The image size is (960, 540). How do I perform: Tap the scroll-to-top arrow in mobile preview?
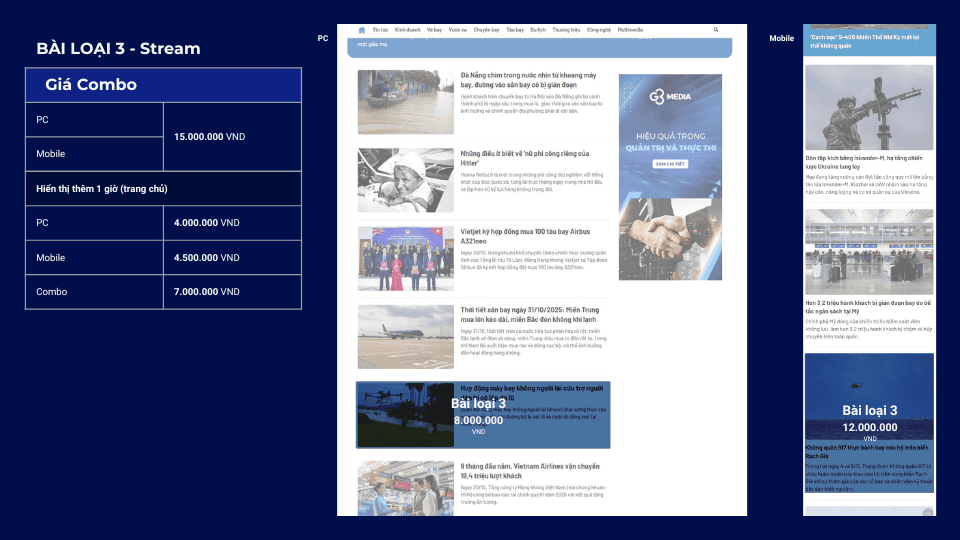pyautogui.click(x=928, y=512)
